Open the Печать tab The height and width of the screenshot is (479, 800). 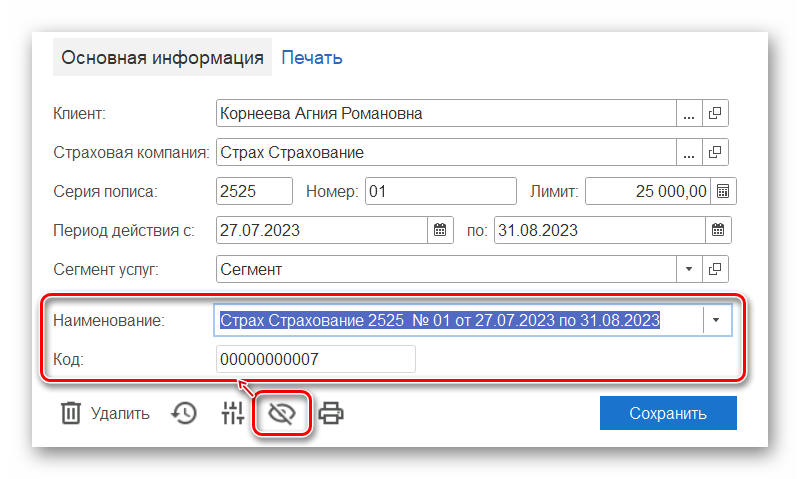(x=312, y=58)
